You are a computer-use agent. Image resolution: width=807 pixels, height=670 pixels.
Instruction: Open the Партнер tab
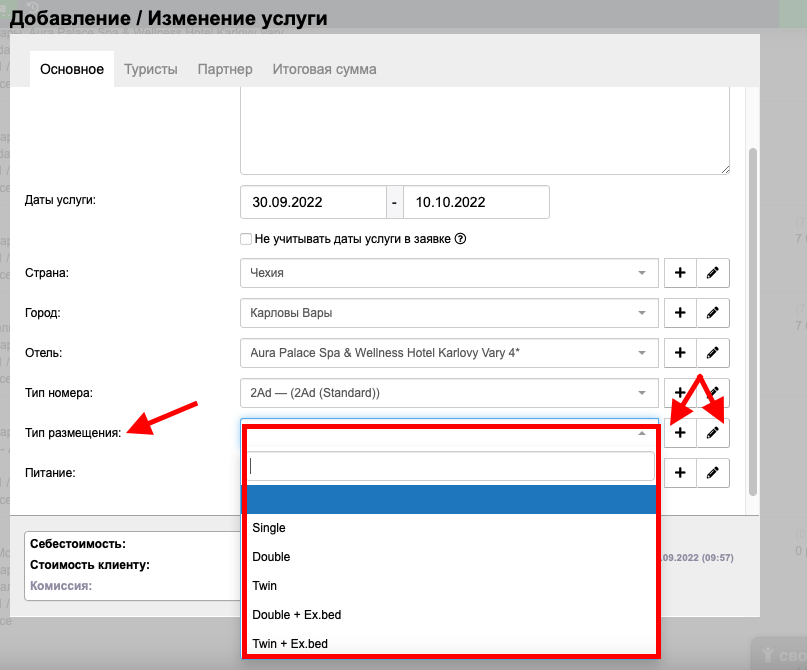point(225,69)
